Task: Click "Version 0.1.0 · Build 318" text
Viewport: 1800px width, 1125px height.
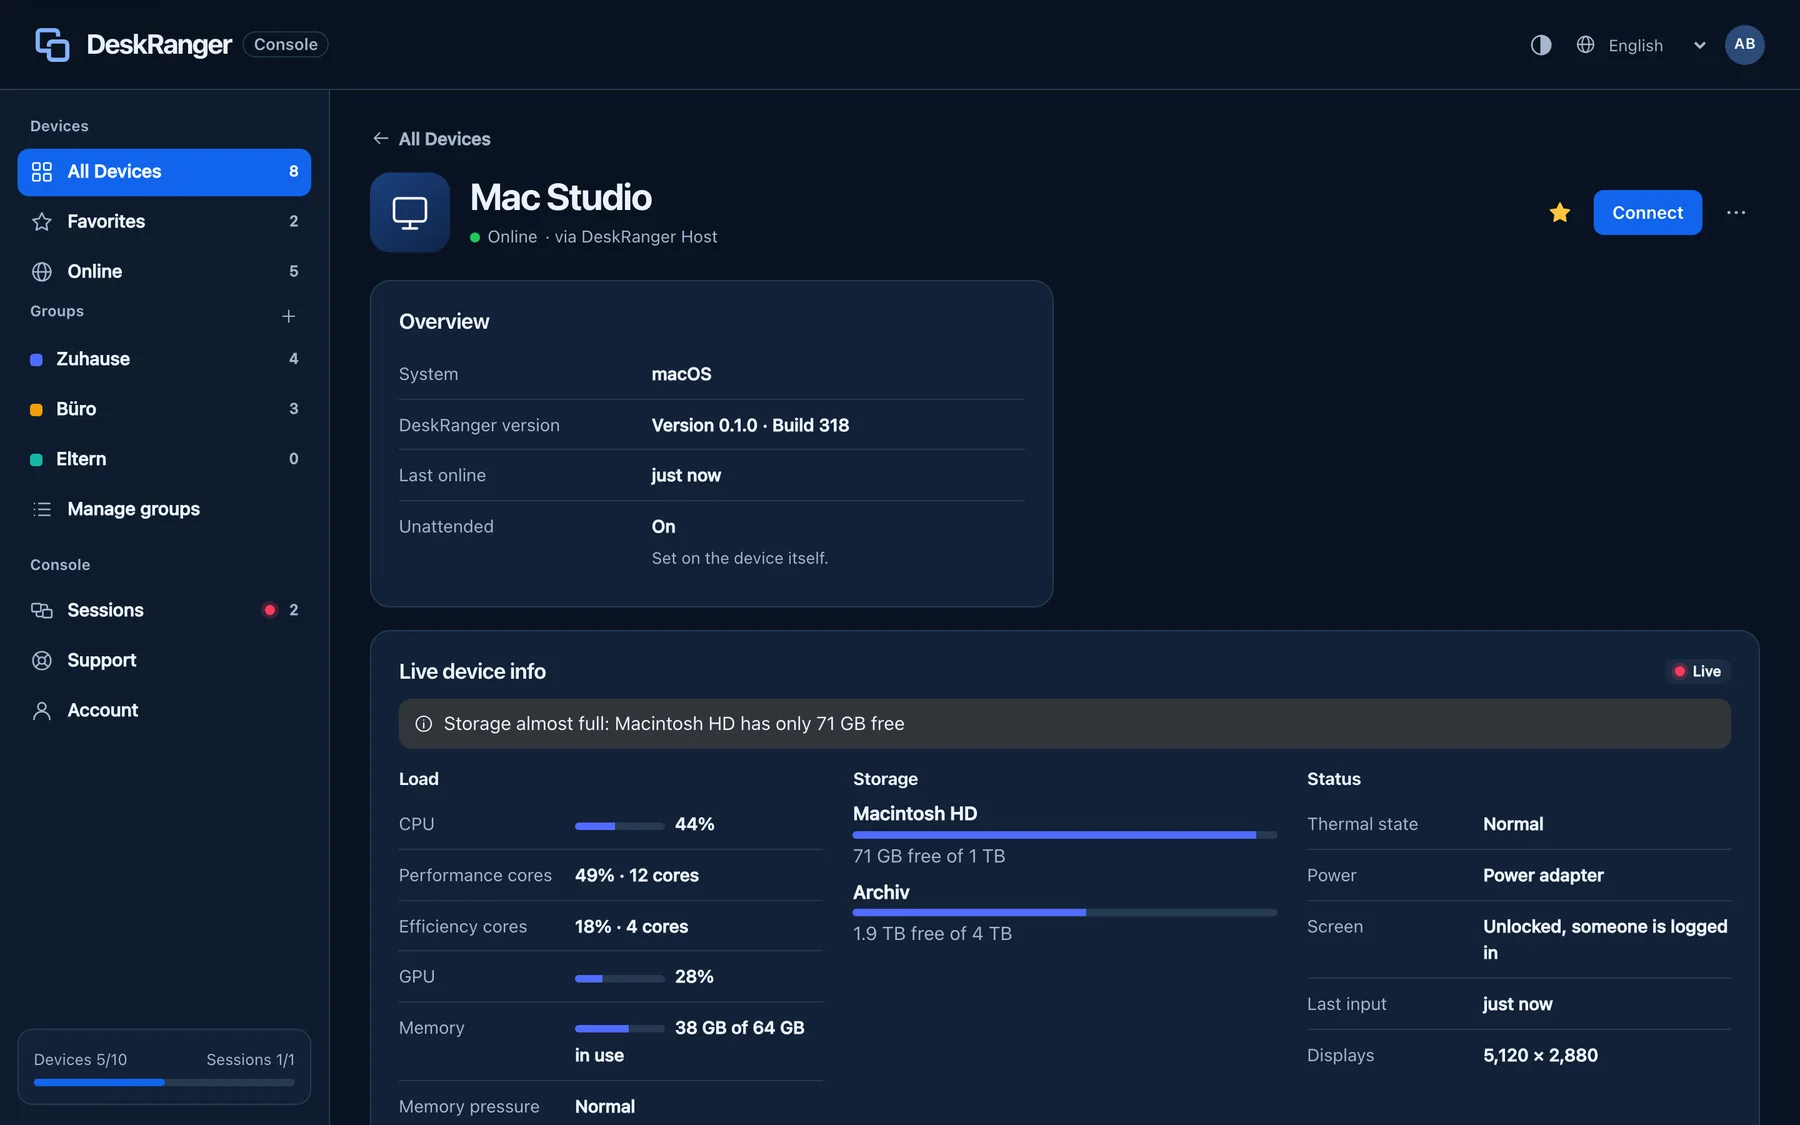Action: pos(750,425)
